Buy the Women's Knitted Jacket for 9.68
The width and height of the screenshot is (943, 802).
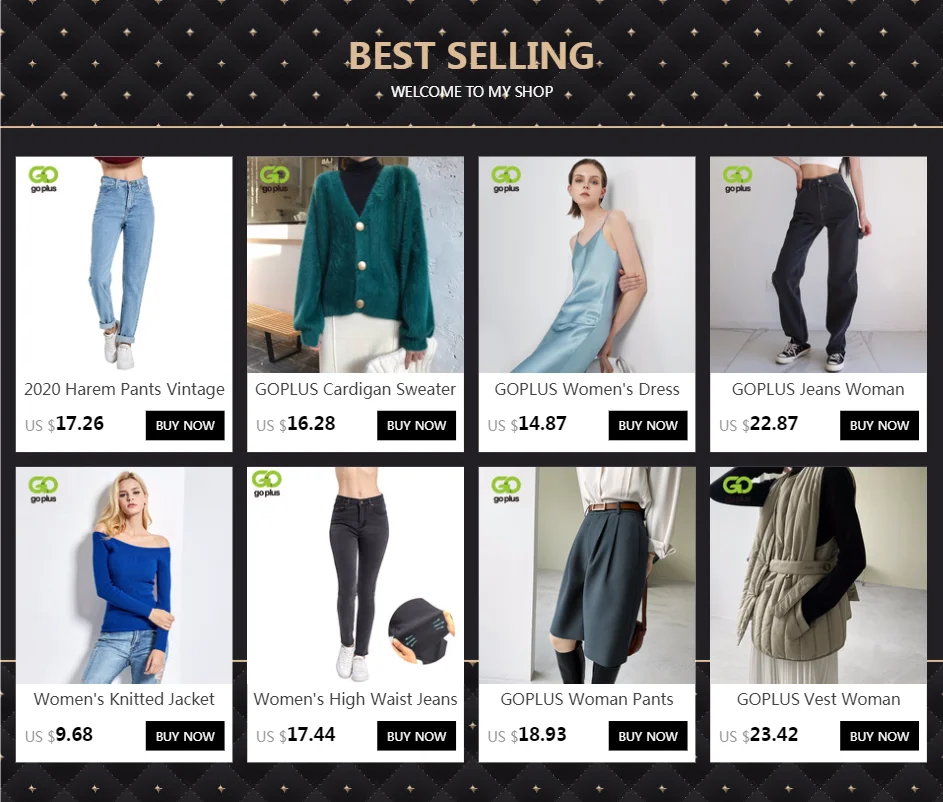pos(185,736)
